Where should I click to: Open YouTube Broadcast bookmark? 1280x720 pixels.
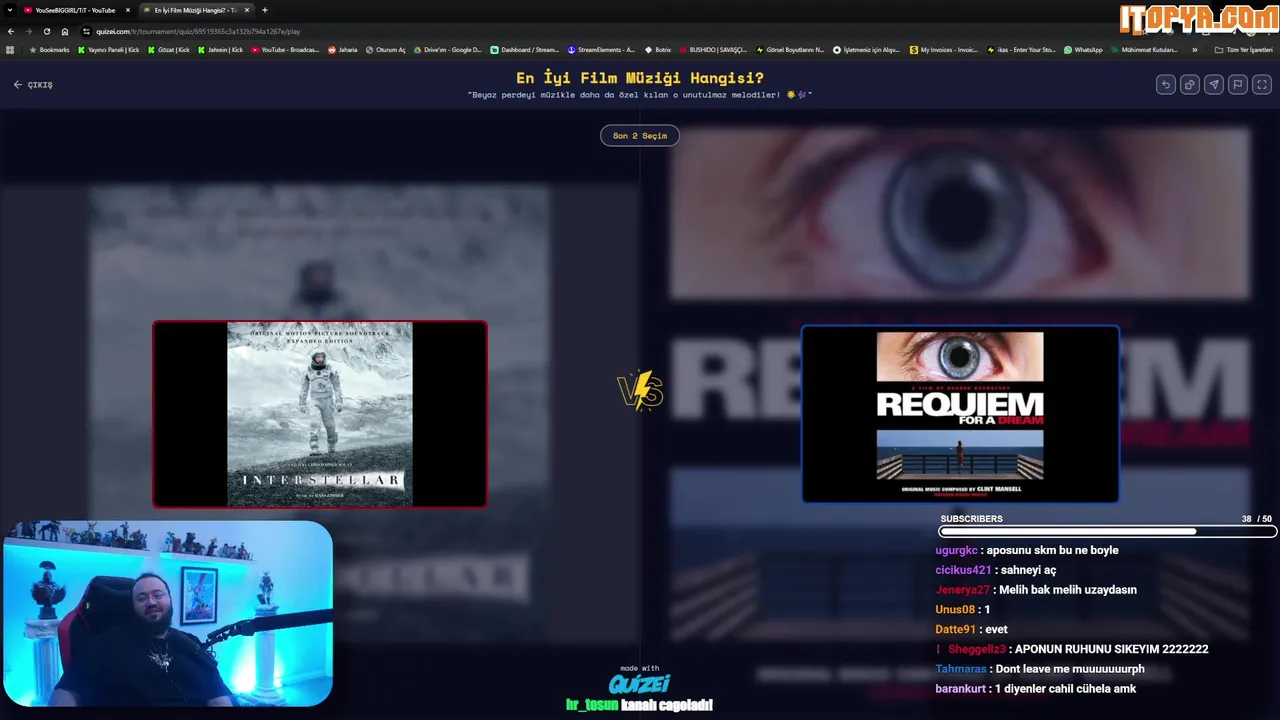285,49
